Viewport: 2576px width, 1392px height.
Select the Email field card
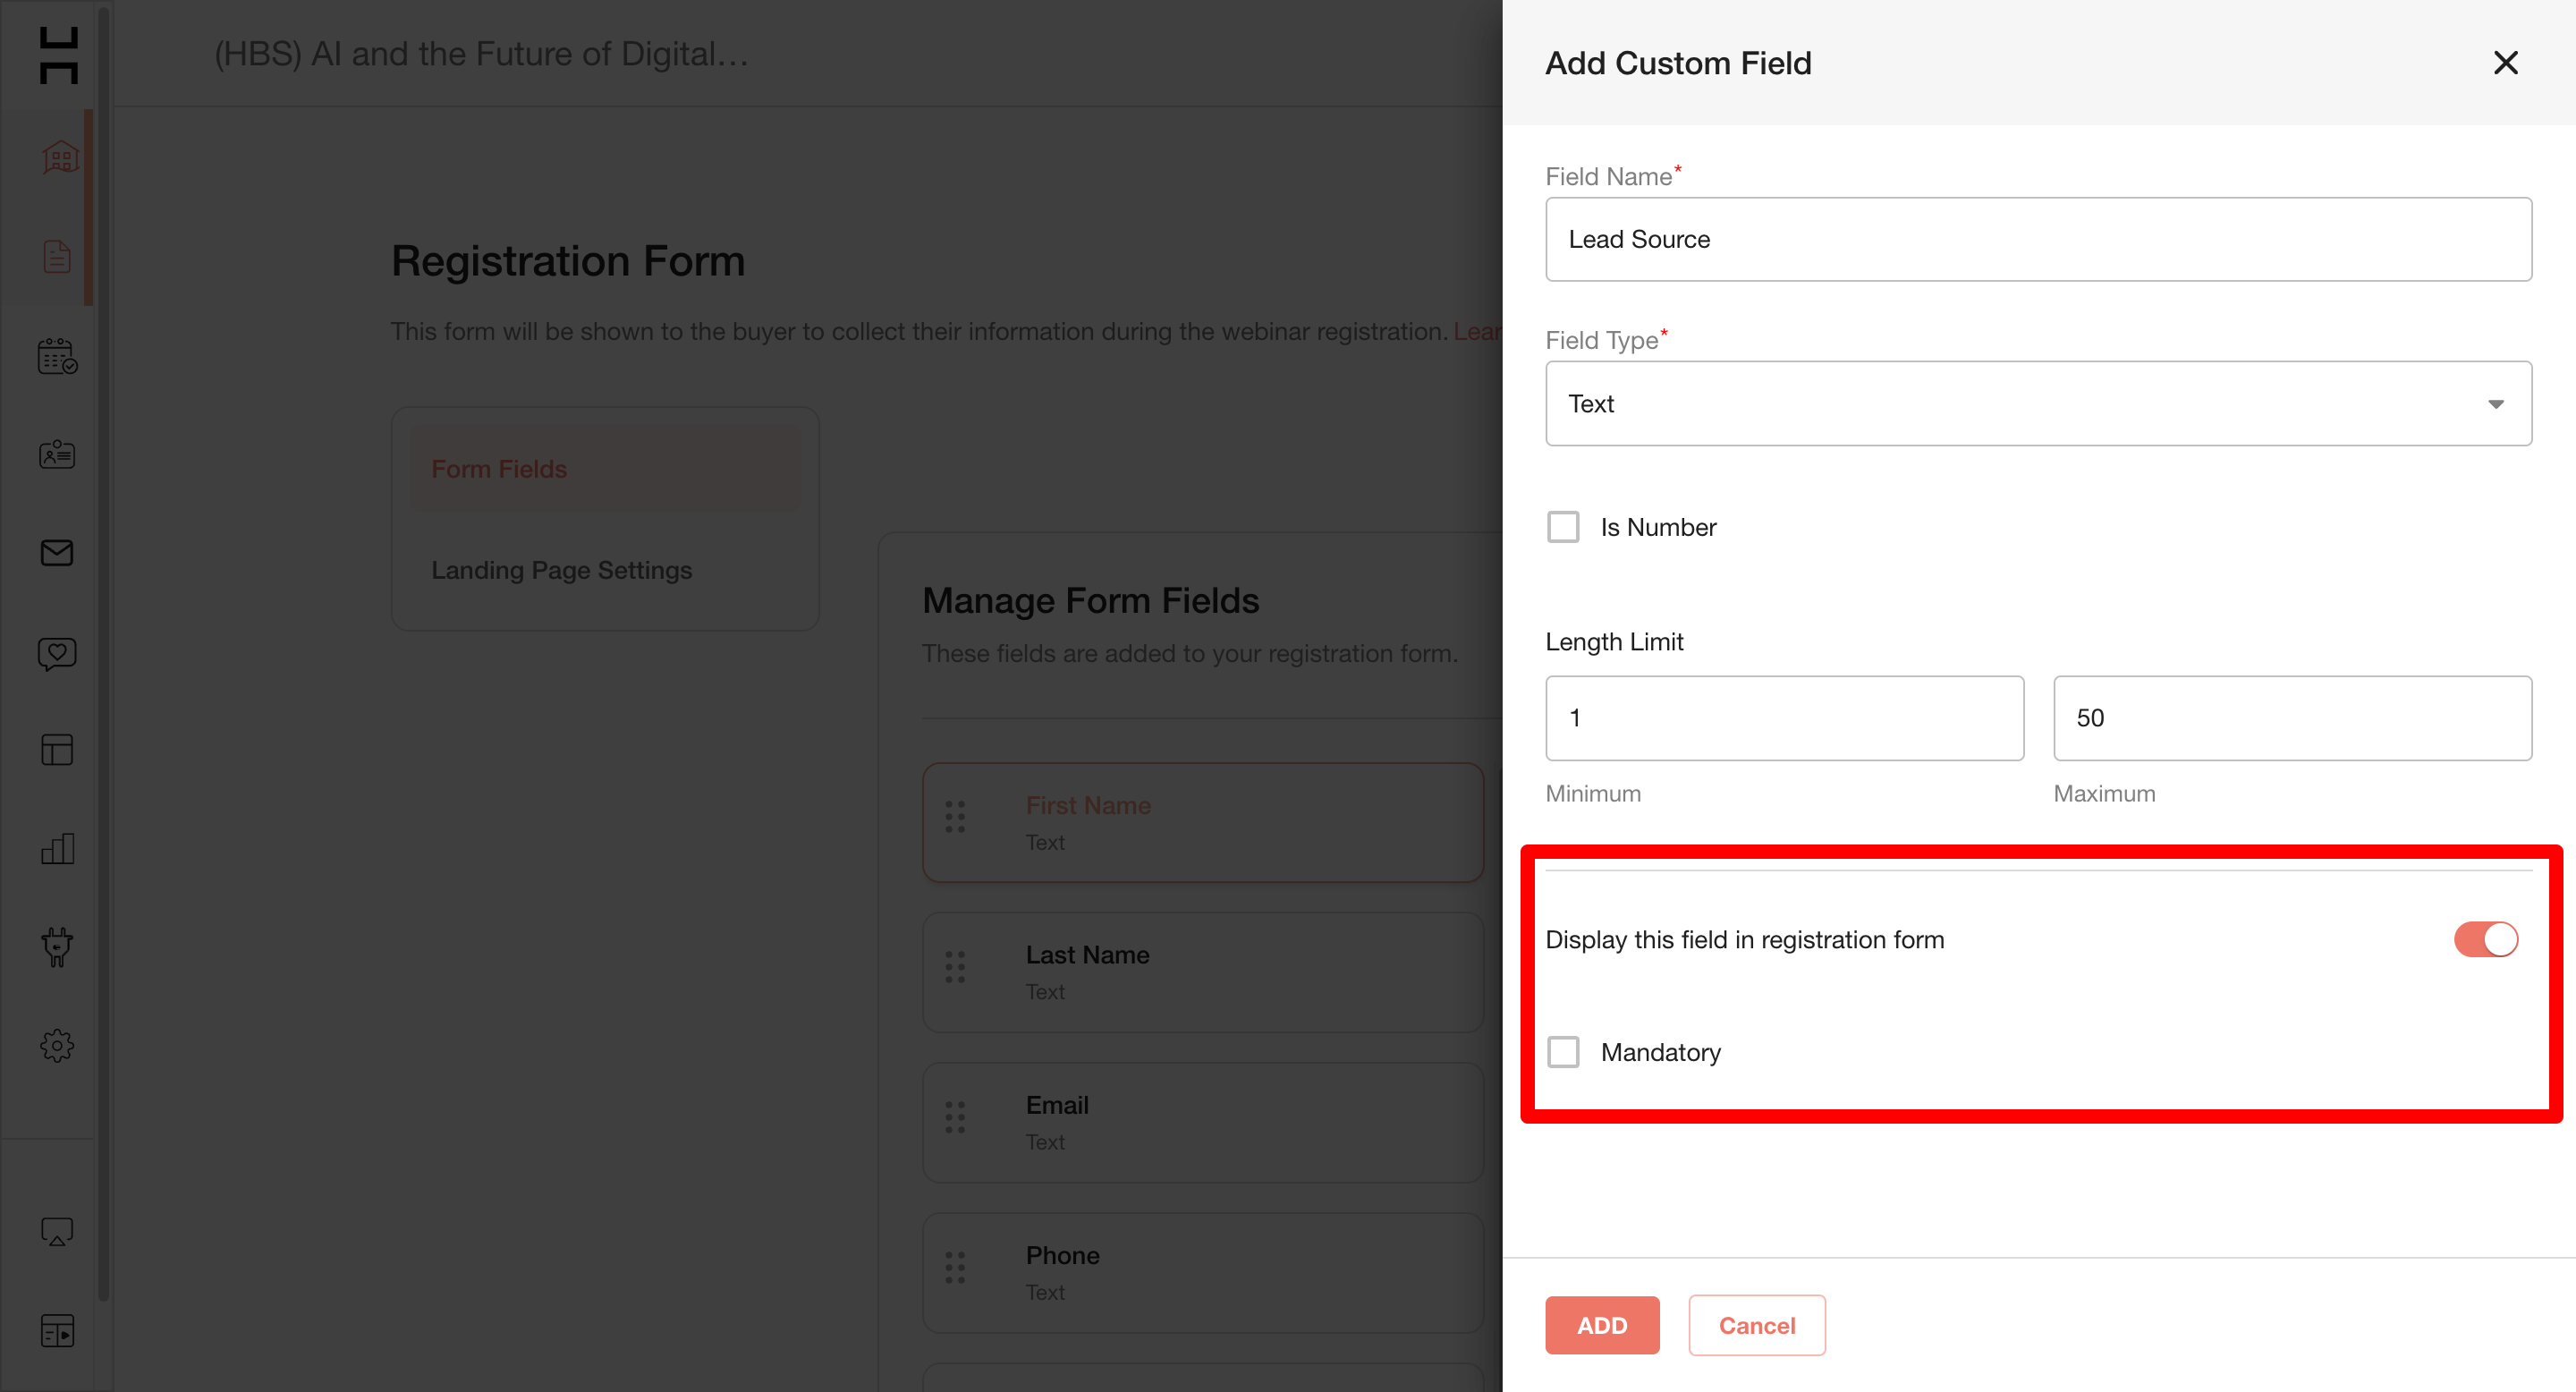(1203, 1123)
